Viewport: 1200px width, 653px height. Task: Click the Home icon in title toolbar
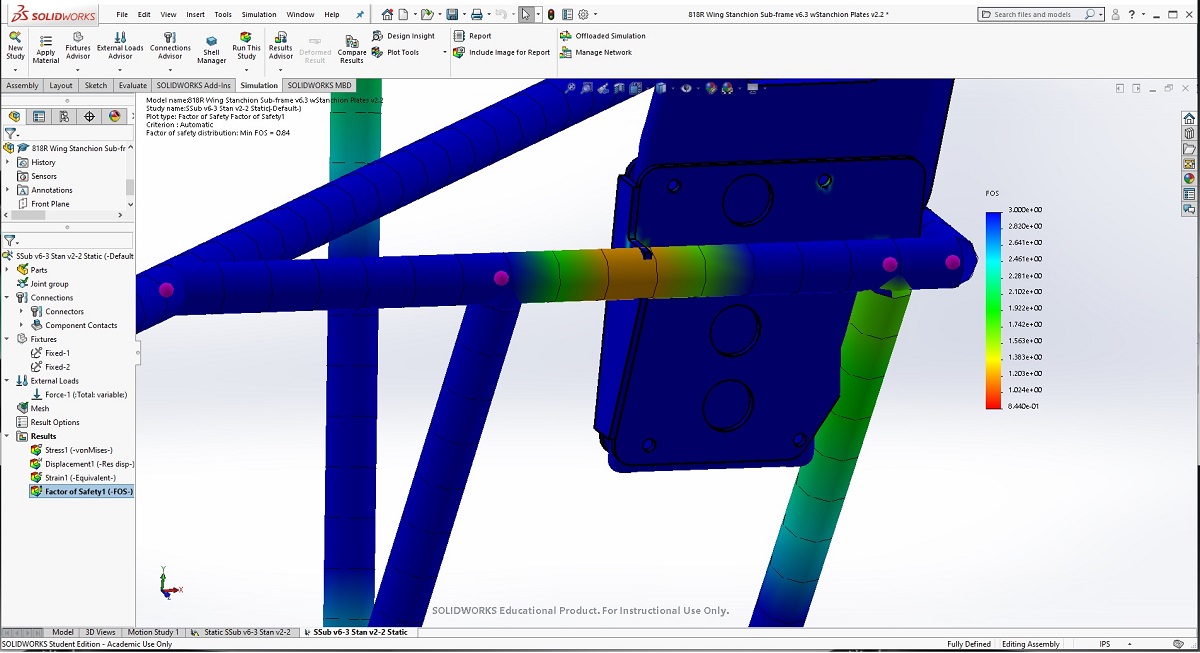point(388,15)
